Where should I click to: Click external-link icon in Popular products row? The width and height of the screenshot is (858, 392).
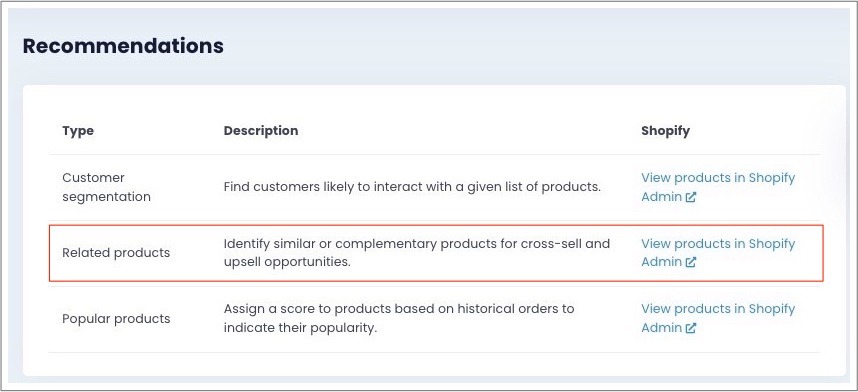(691, 328)
